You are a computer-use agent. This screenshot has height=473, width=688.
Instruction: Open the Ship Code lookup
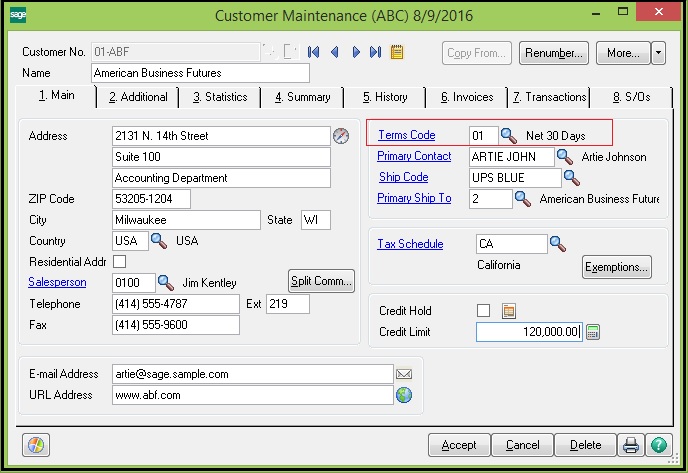click(571, 178)
